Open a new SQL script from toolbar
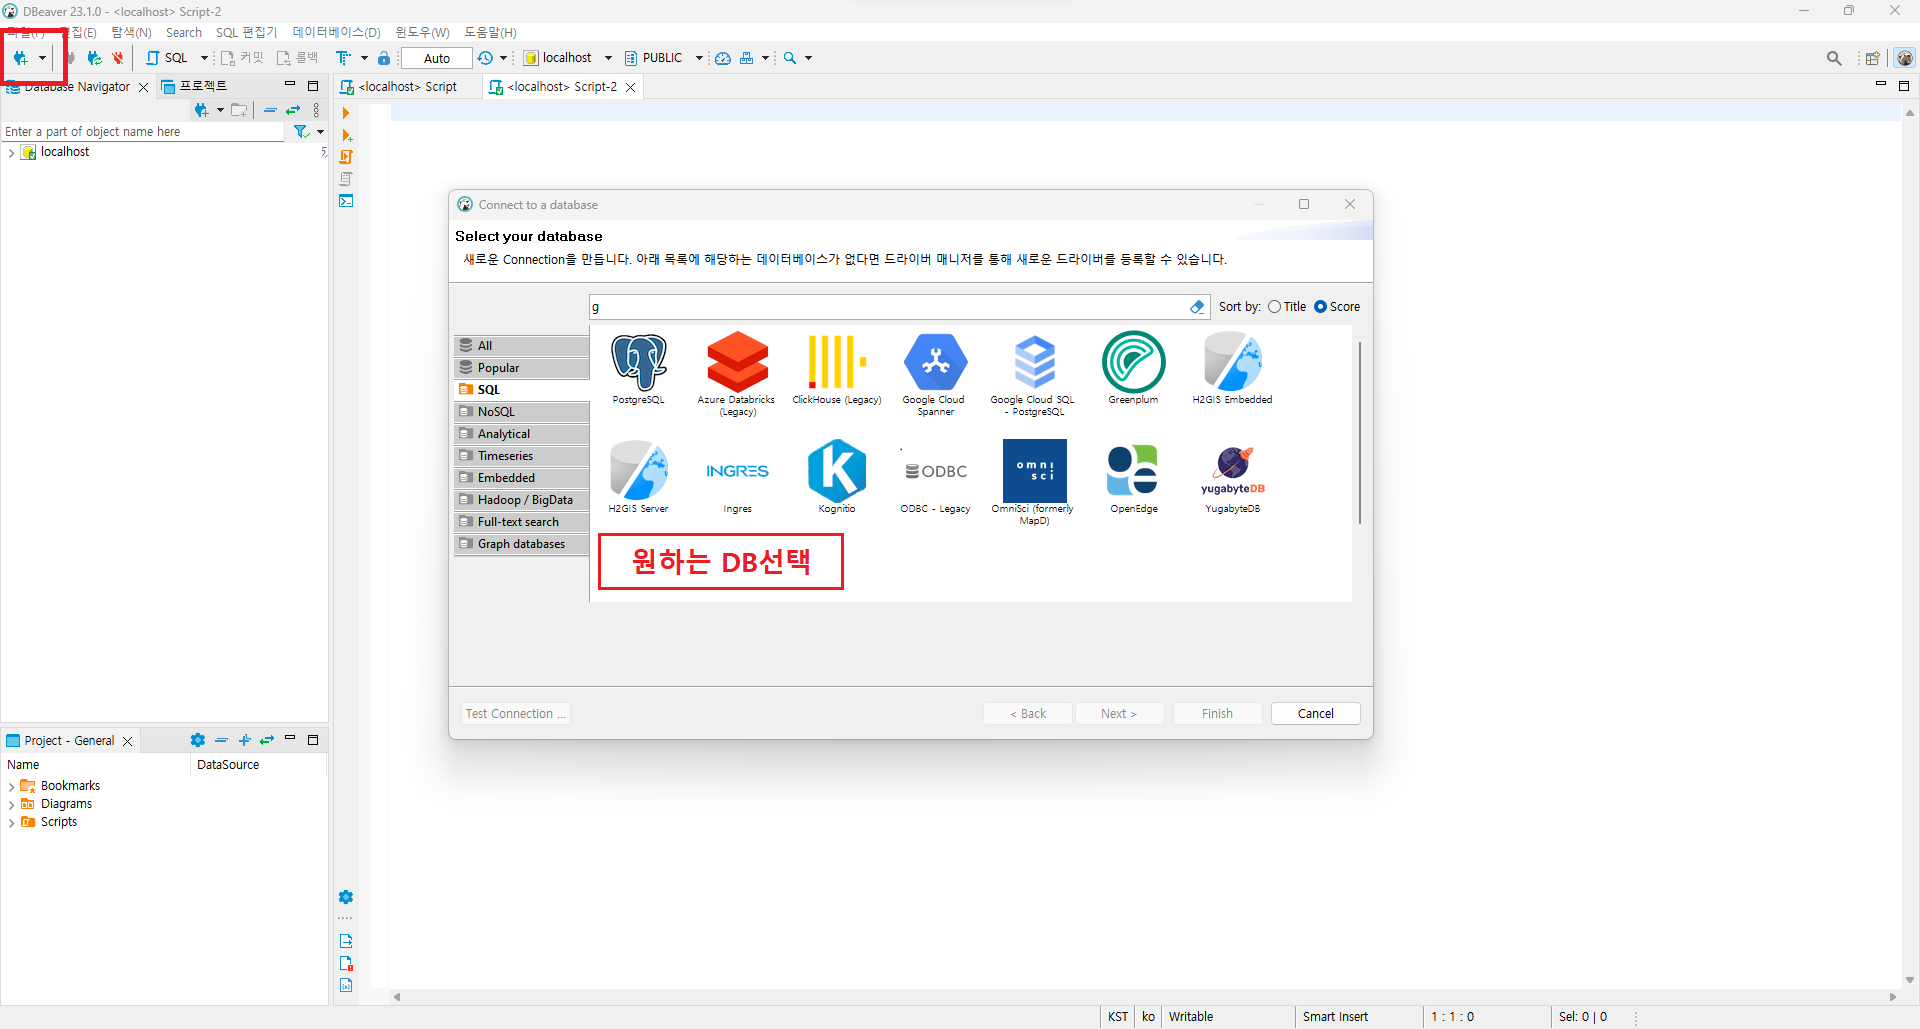This screenshot has width=1920, height=1029. pos(167,58)
